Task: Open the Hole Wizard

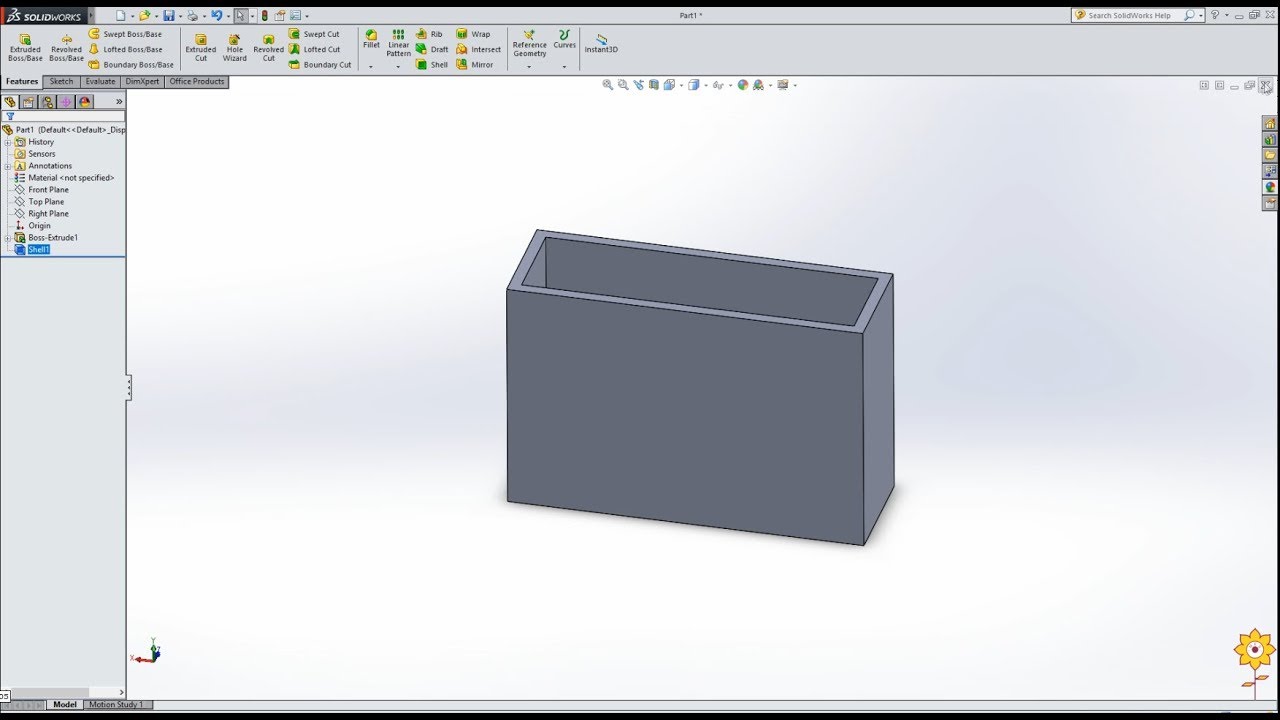Action: tap(234, 47)
